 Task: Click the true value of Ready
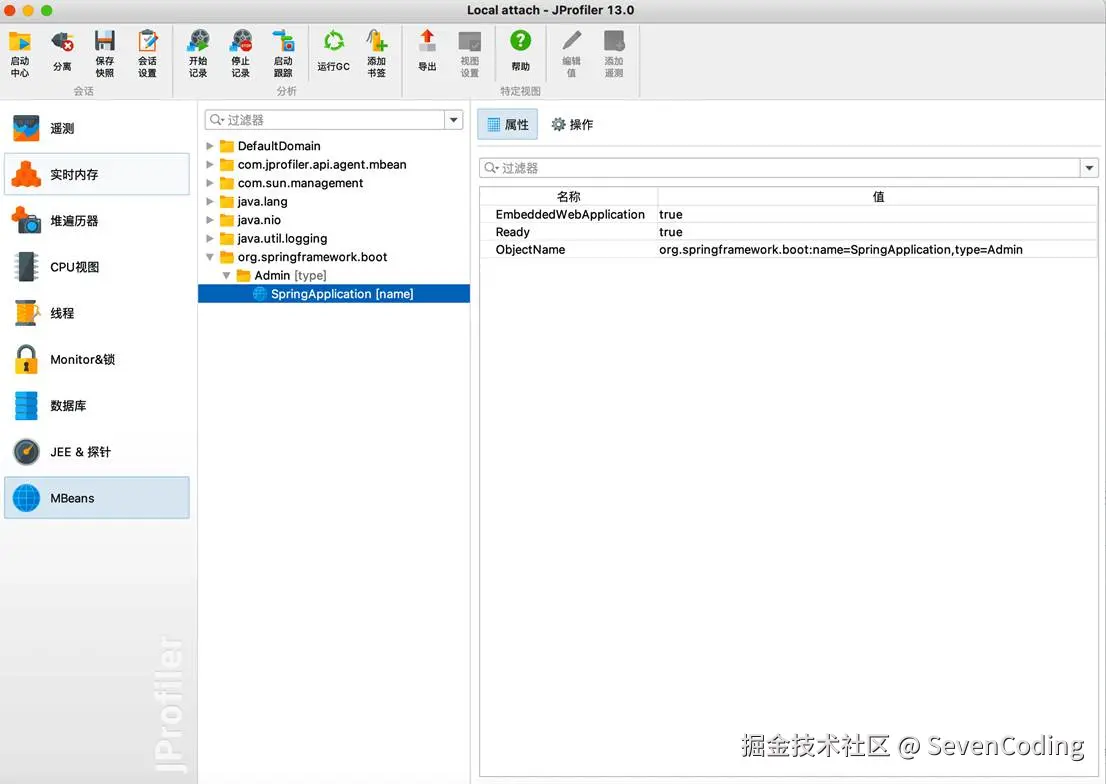(671, 231)
